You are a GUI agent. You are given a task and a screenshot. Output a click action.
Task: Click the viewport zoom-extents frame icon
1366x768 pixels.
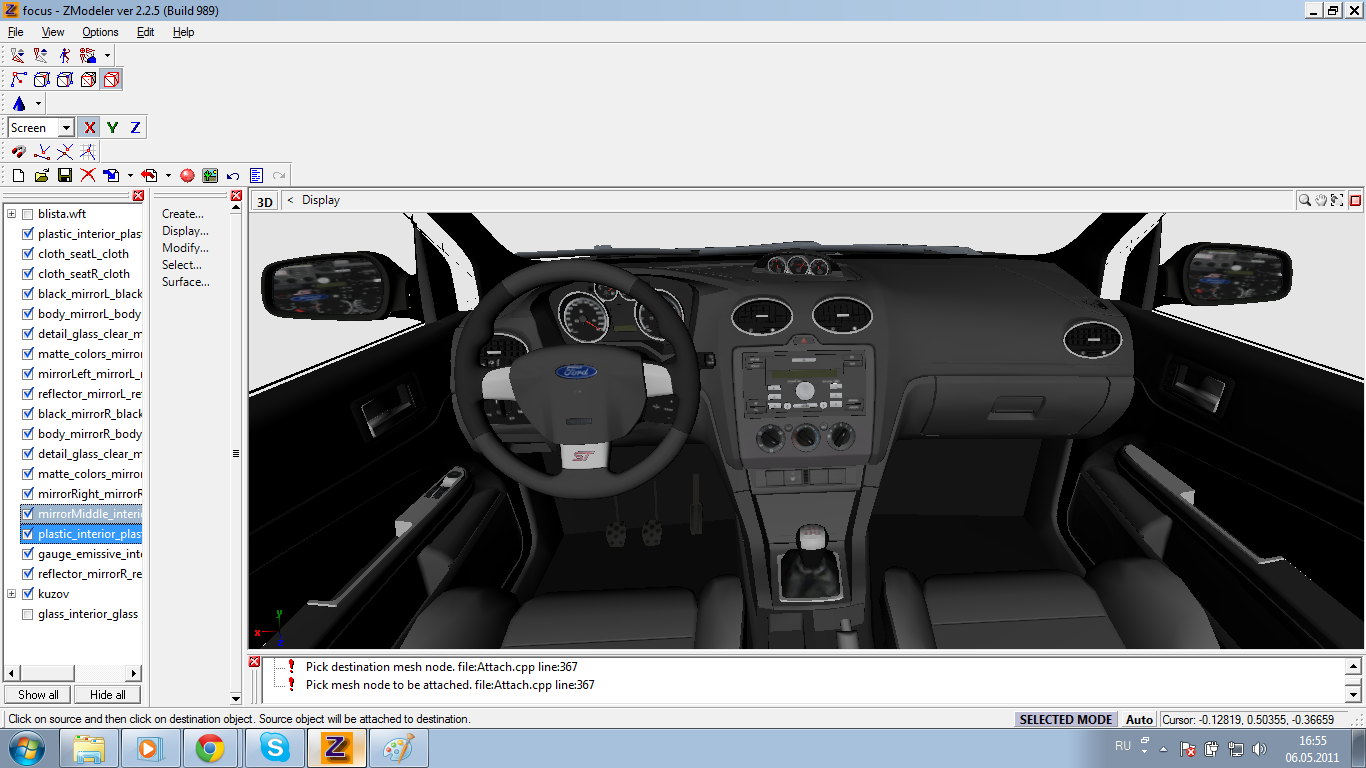(1337, 200)
